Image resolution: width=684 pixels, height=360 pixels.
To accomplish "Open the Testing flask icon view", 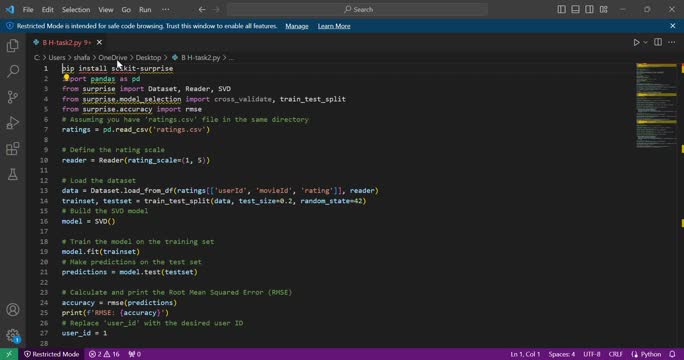I will tap(13, 175).
